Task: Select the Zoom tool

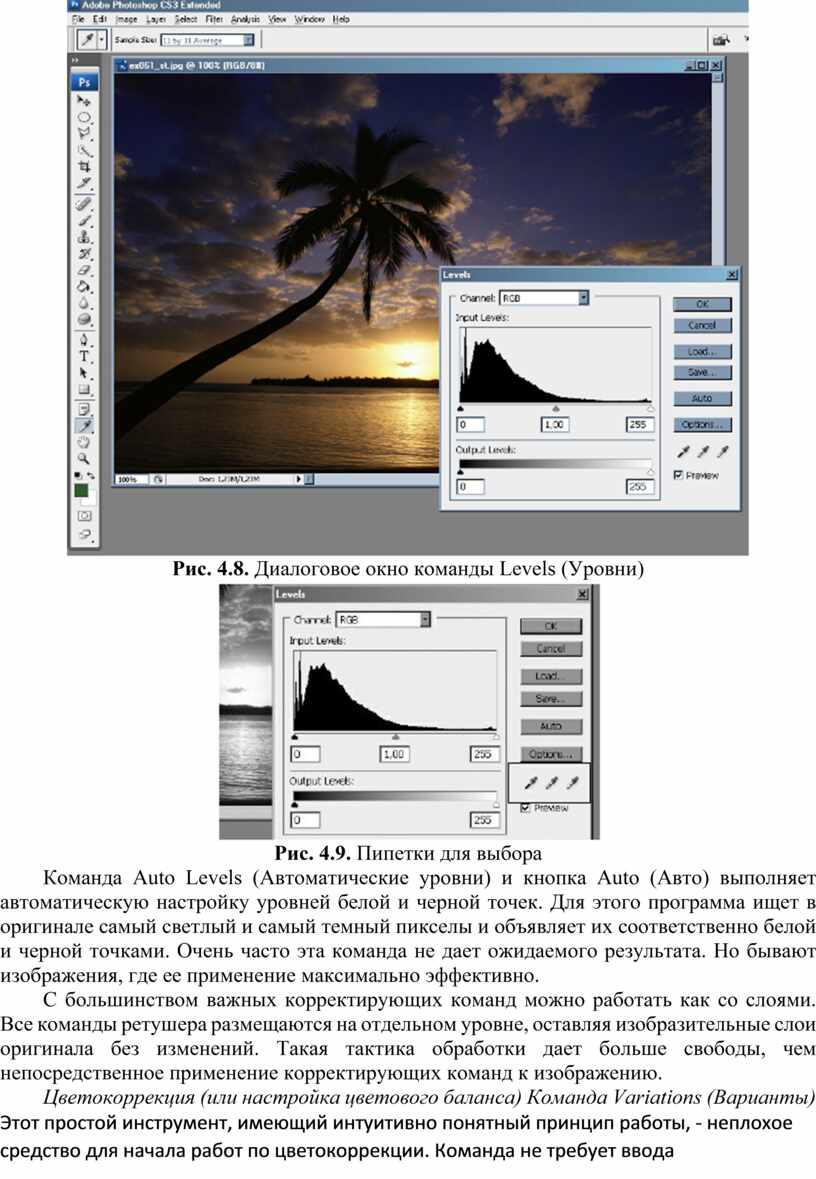Action: (83, 458)
